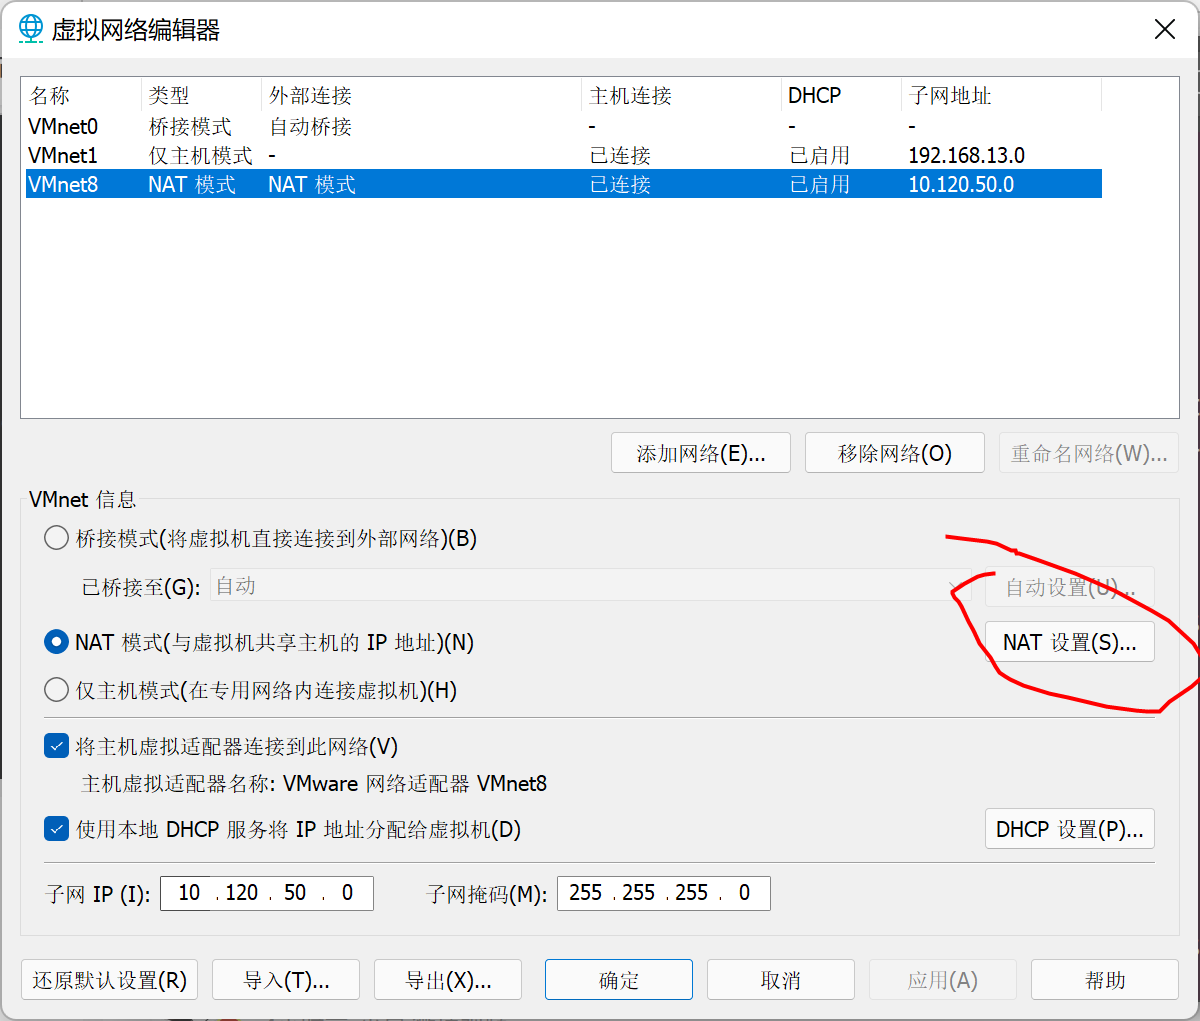
Task: Click the 192.168.13.0 subnet address cell
Action: click(x=967, y=156)
